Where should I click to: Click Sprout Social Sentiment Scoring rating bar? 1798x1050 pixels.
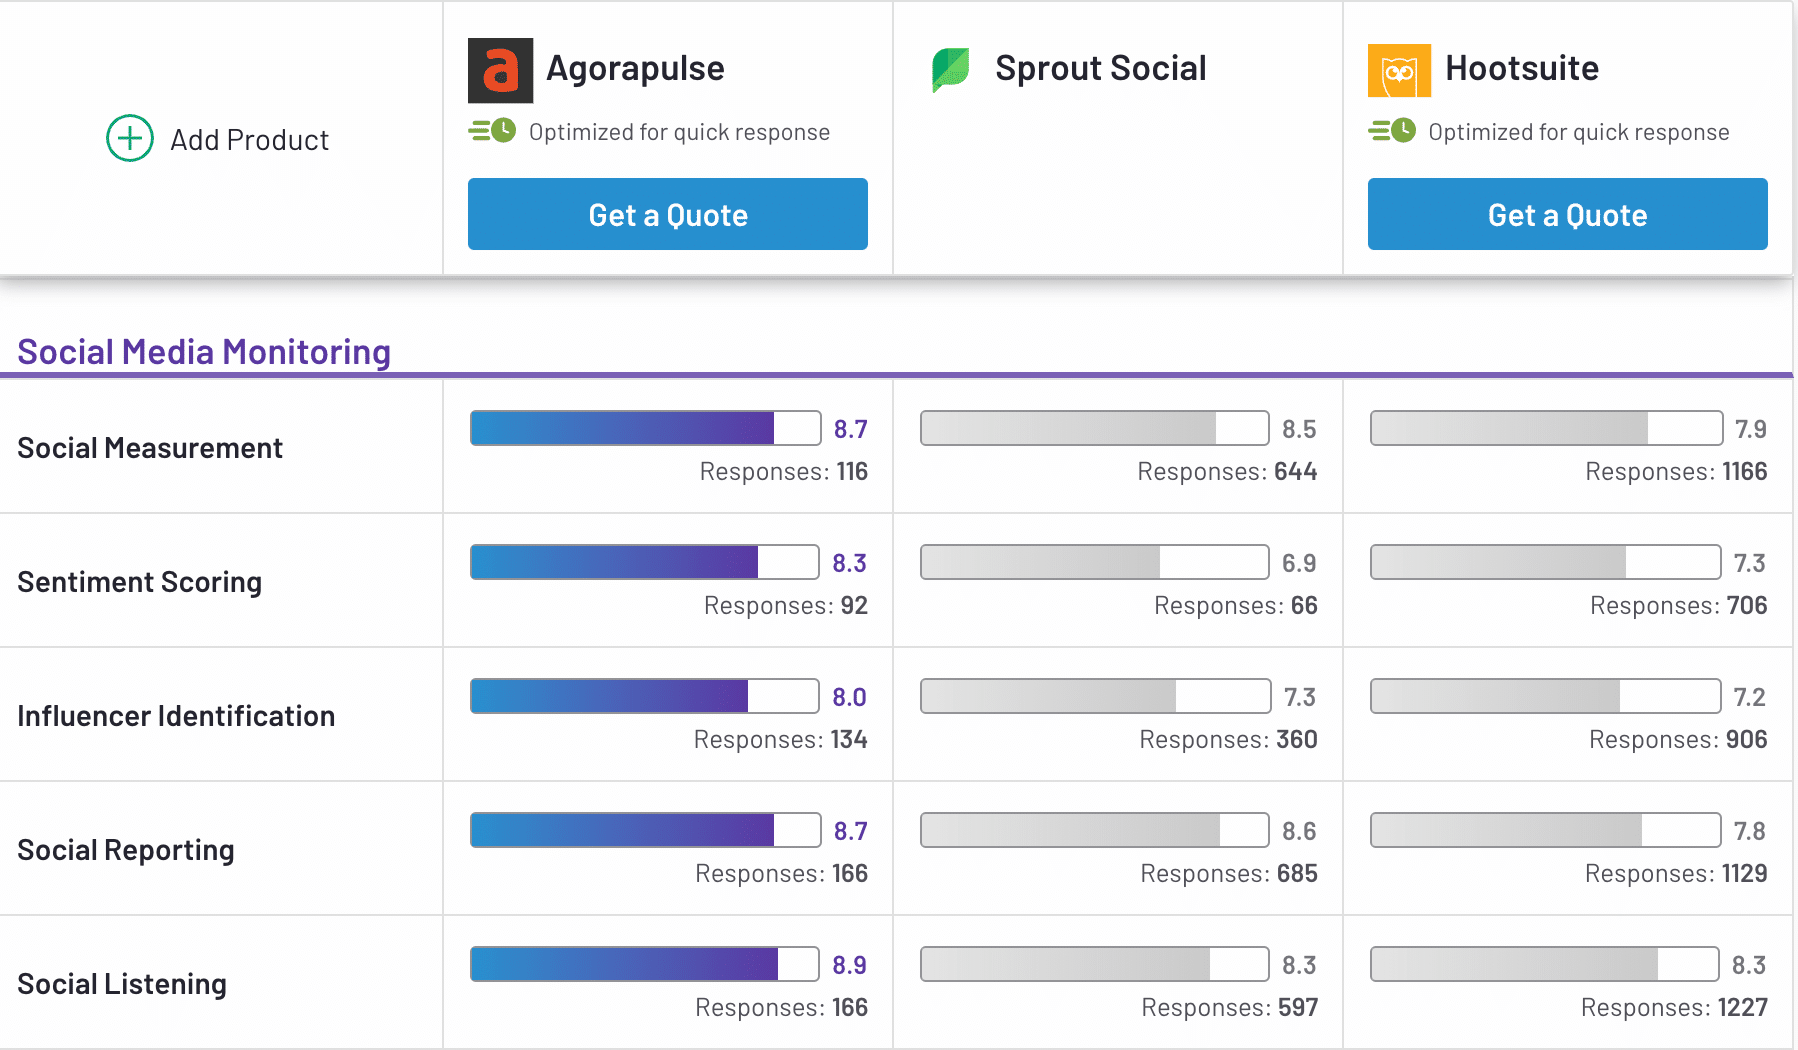1094,562
